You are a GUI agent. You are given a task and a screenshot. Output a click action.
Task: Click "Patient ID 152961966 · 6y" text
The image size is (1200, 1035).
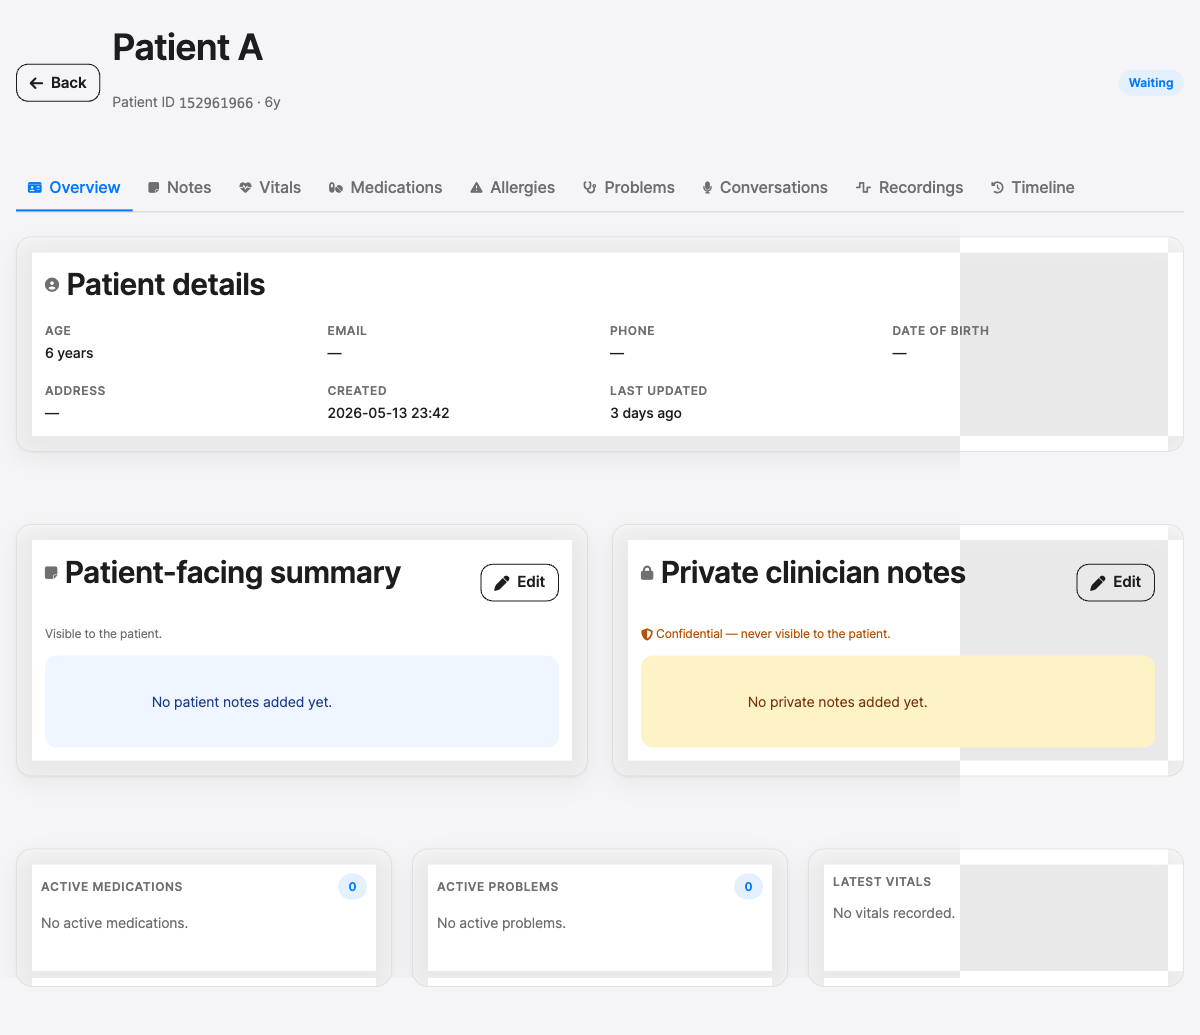click(x=196, y=102)
